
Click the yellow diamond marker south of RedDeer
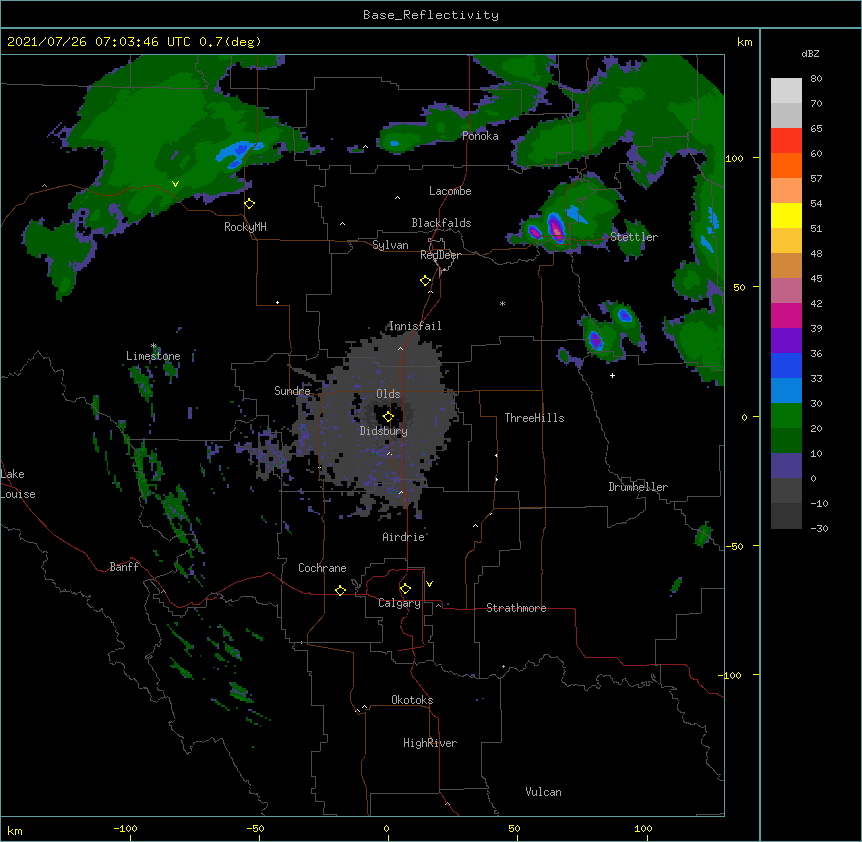click(426, 281)
